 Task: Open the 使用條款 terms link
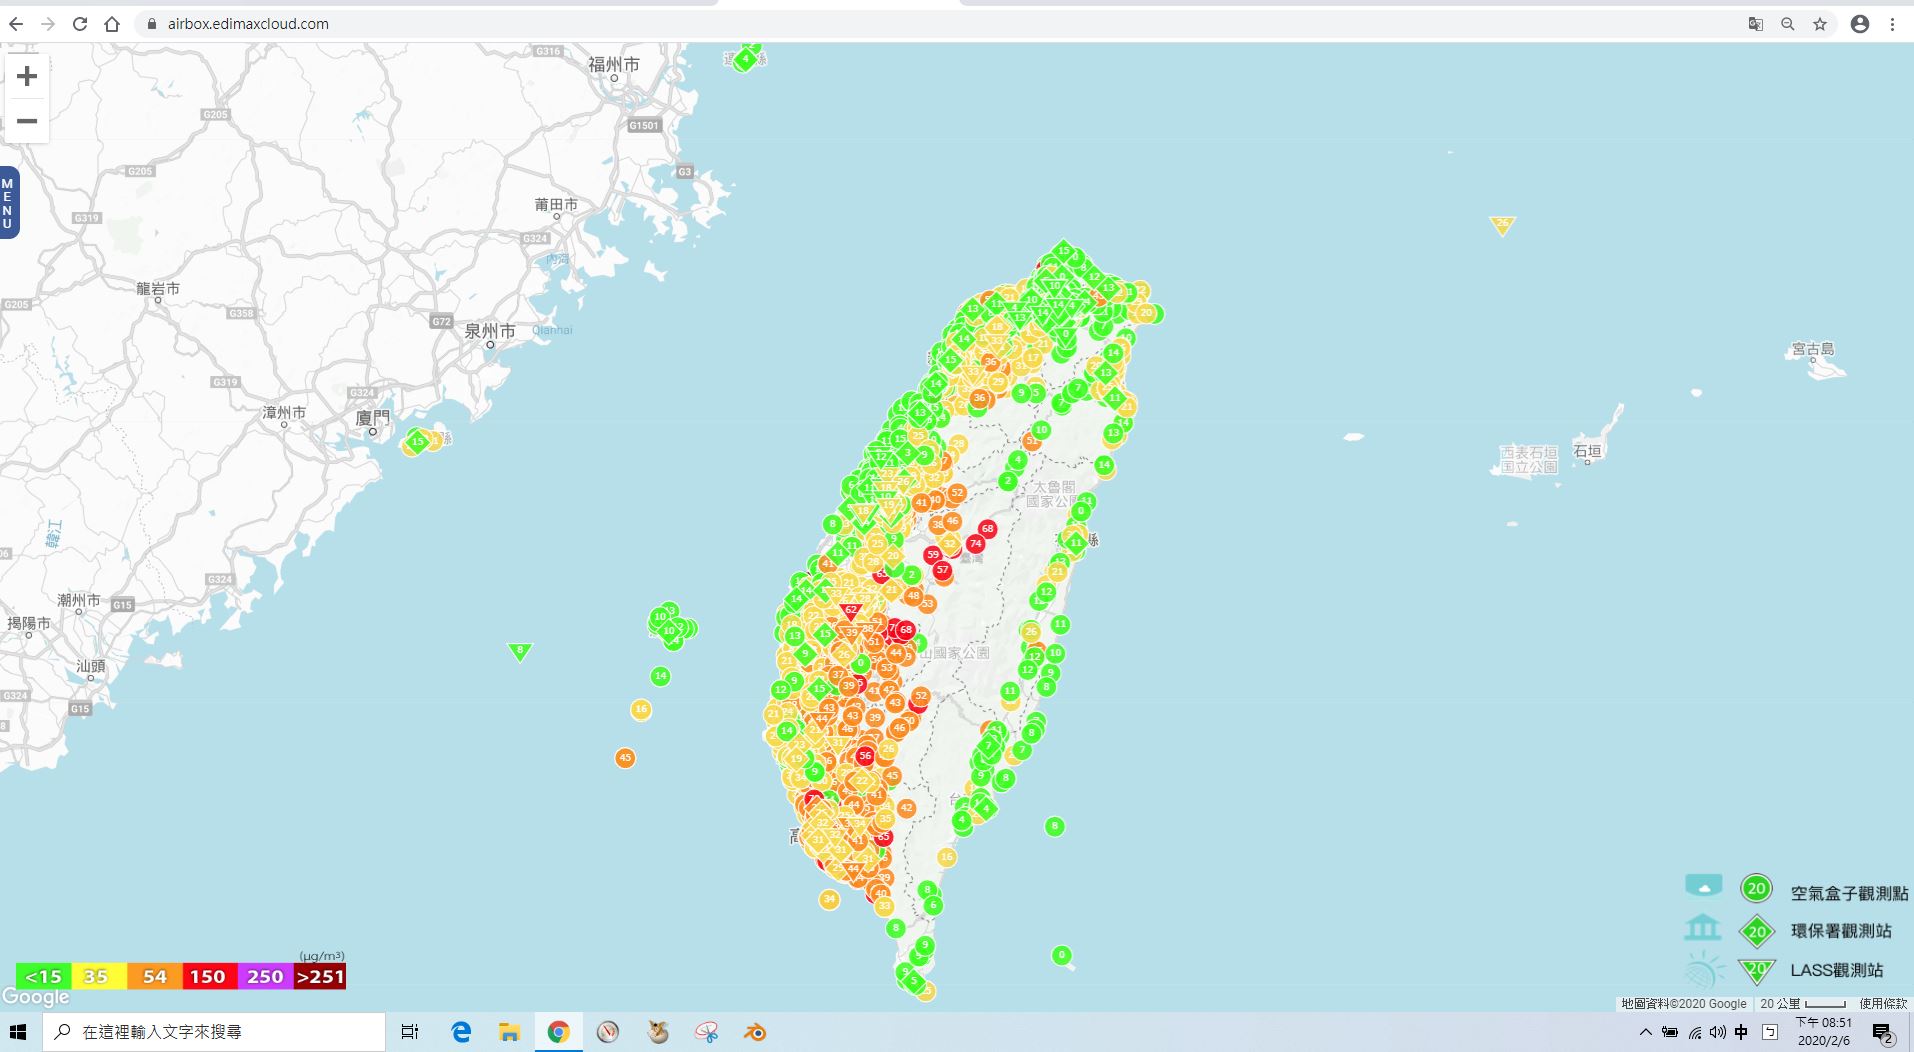1883,1003
